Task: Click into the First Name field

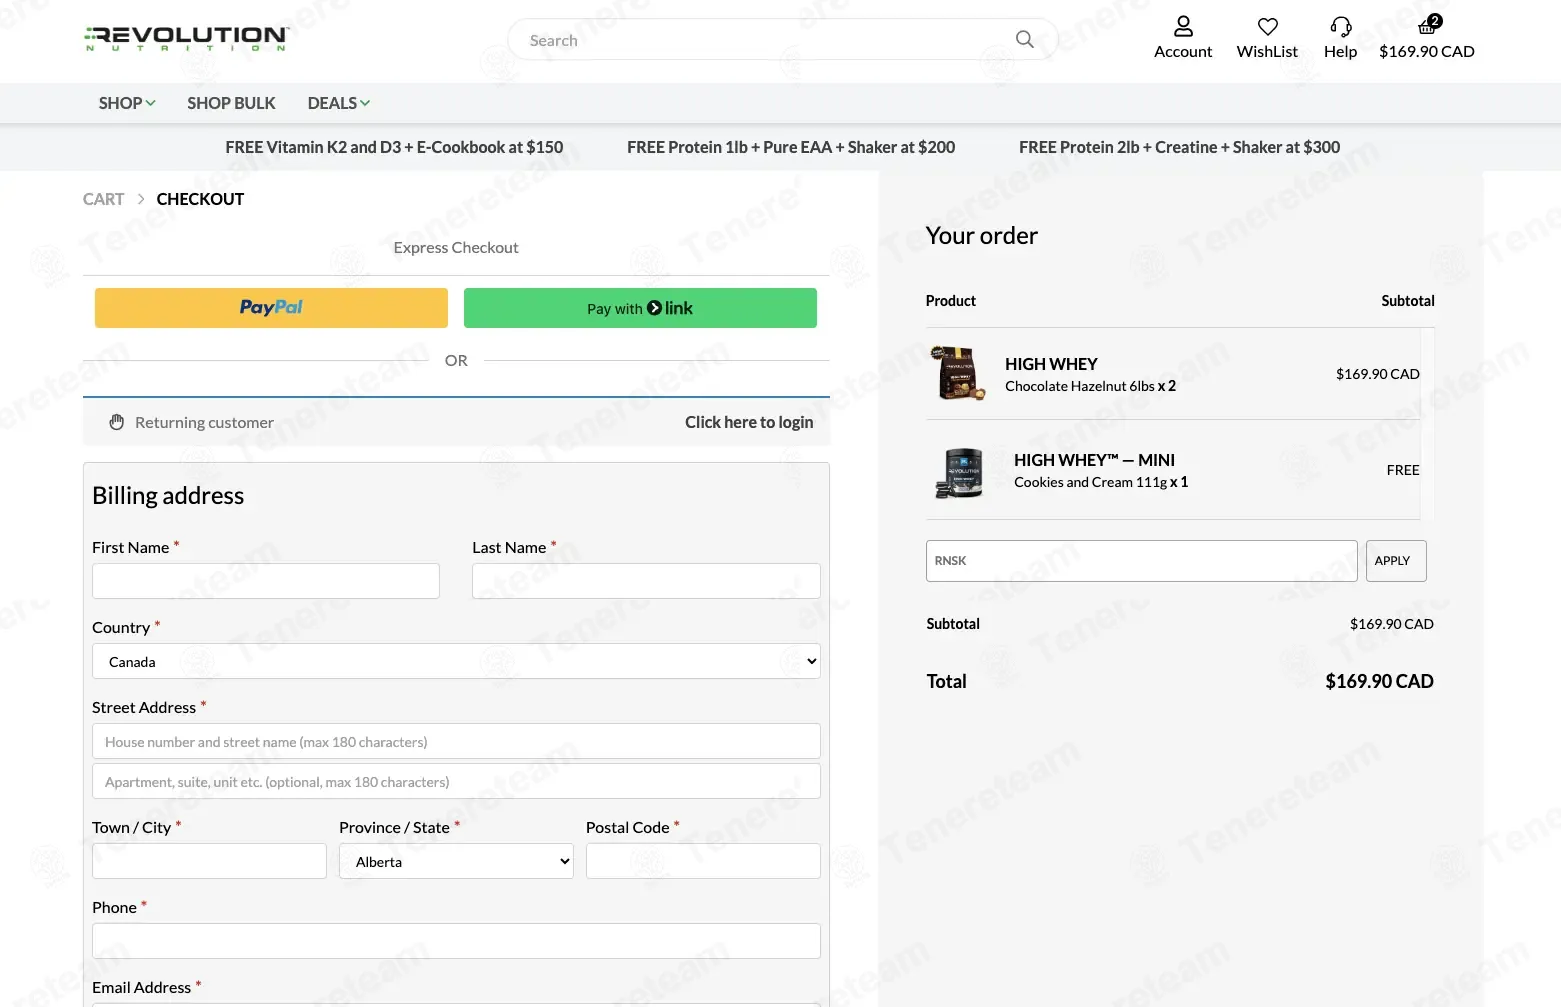Action: (266, 581)
